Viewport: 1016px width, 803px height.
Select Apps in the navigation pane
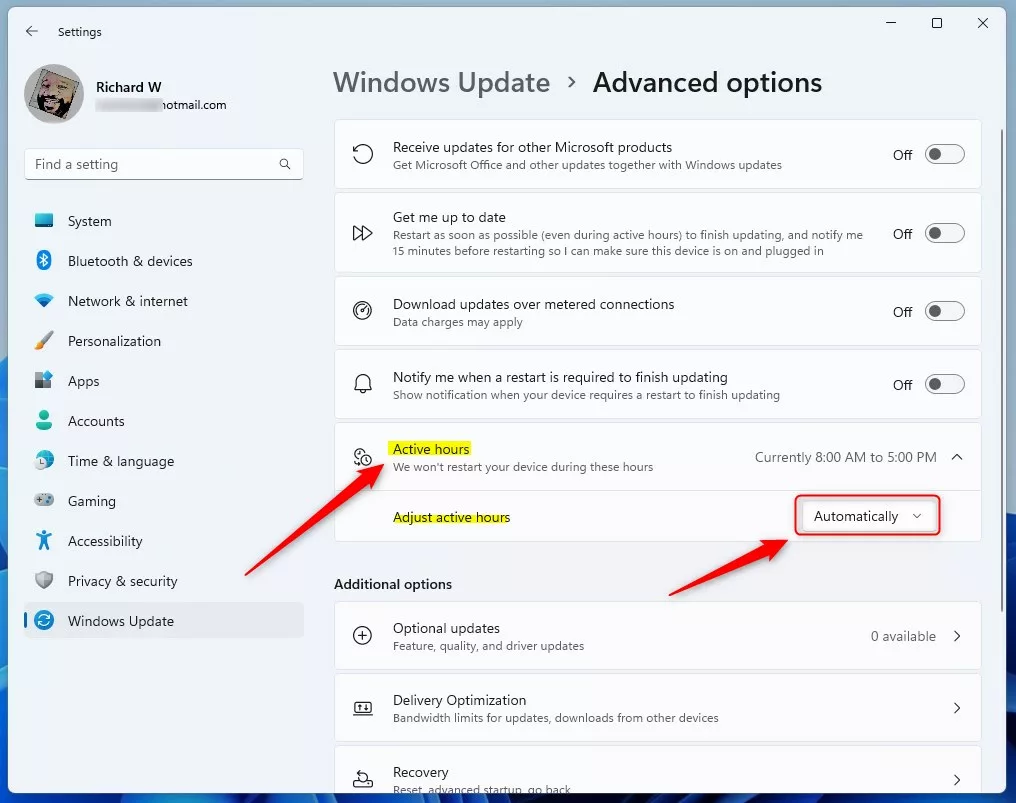(x=44, y=381)
